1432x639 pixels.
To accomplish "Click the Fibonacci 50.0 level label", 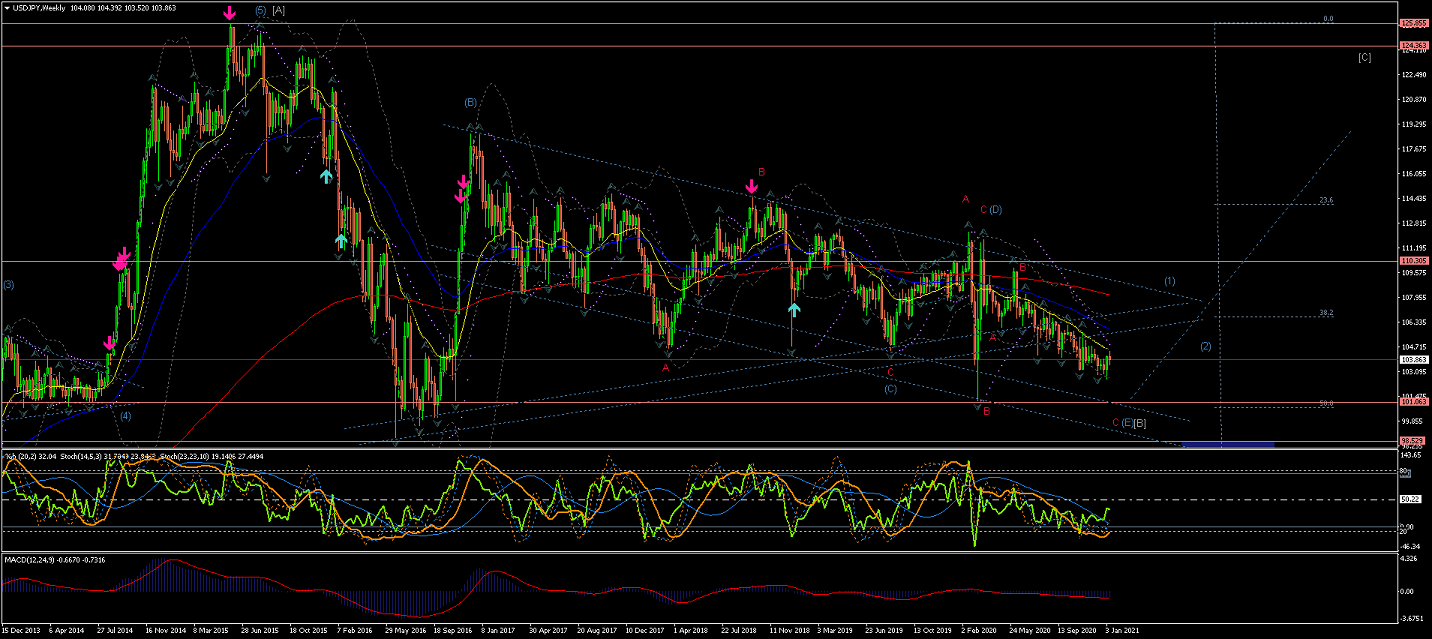I will coord(1326,403).
